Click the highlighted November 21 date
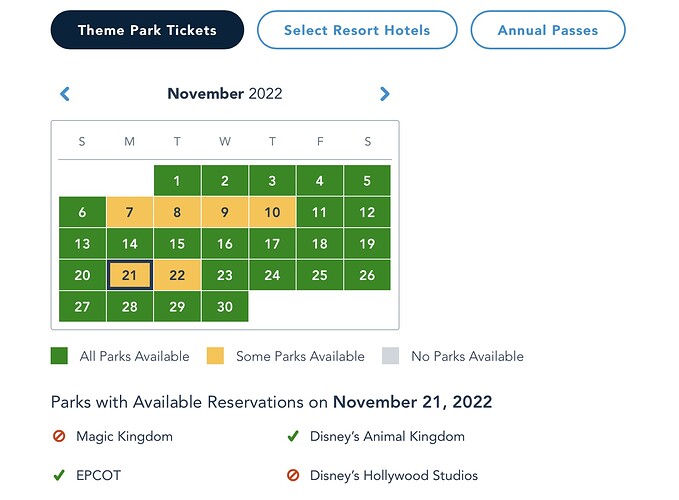 pyautogui.click(x=129, y=275)
